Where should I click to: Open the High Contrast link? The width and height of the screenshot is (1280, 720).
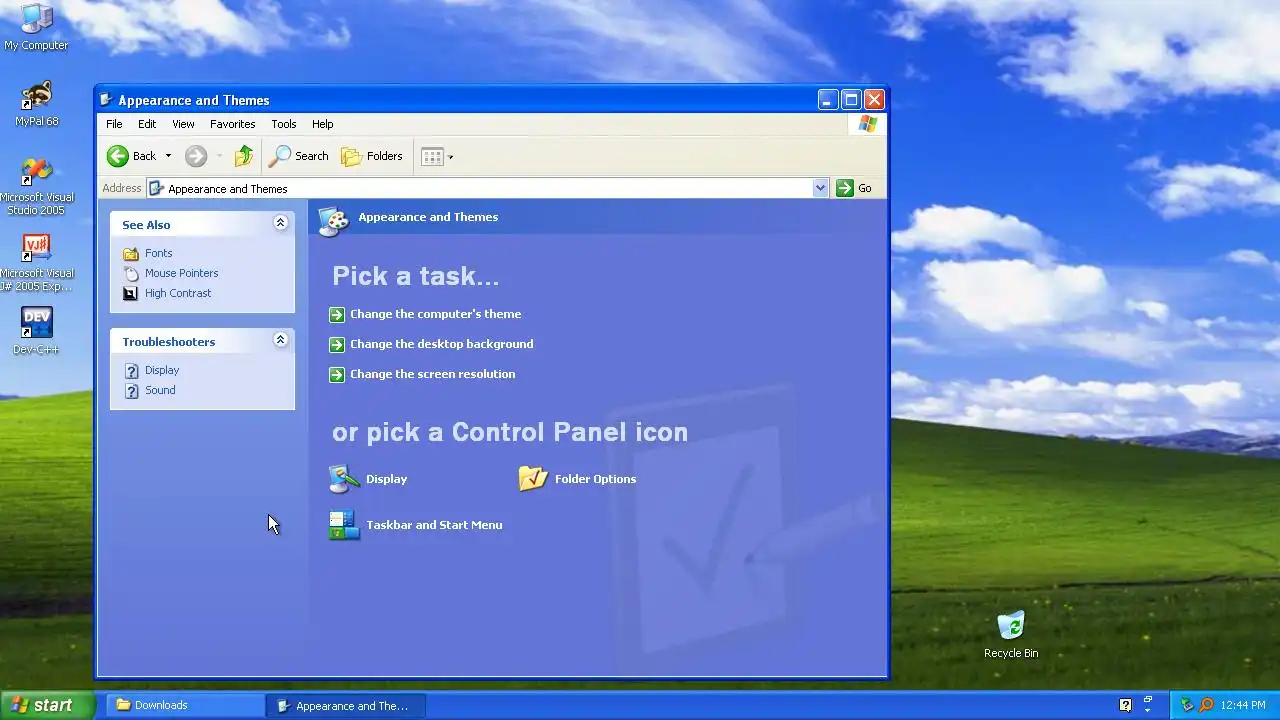pyautogui.click(x=178, y=293)
